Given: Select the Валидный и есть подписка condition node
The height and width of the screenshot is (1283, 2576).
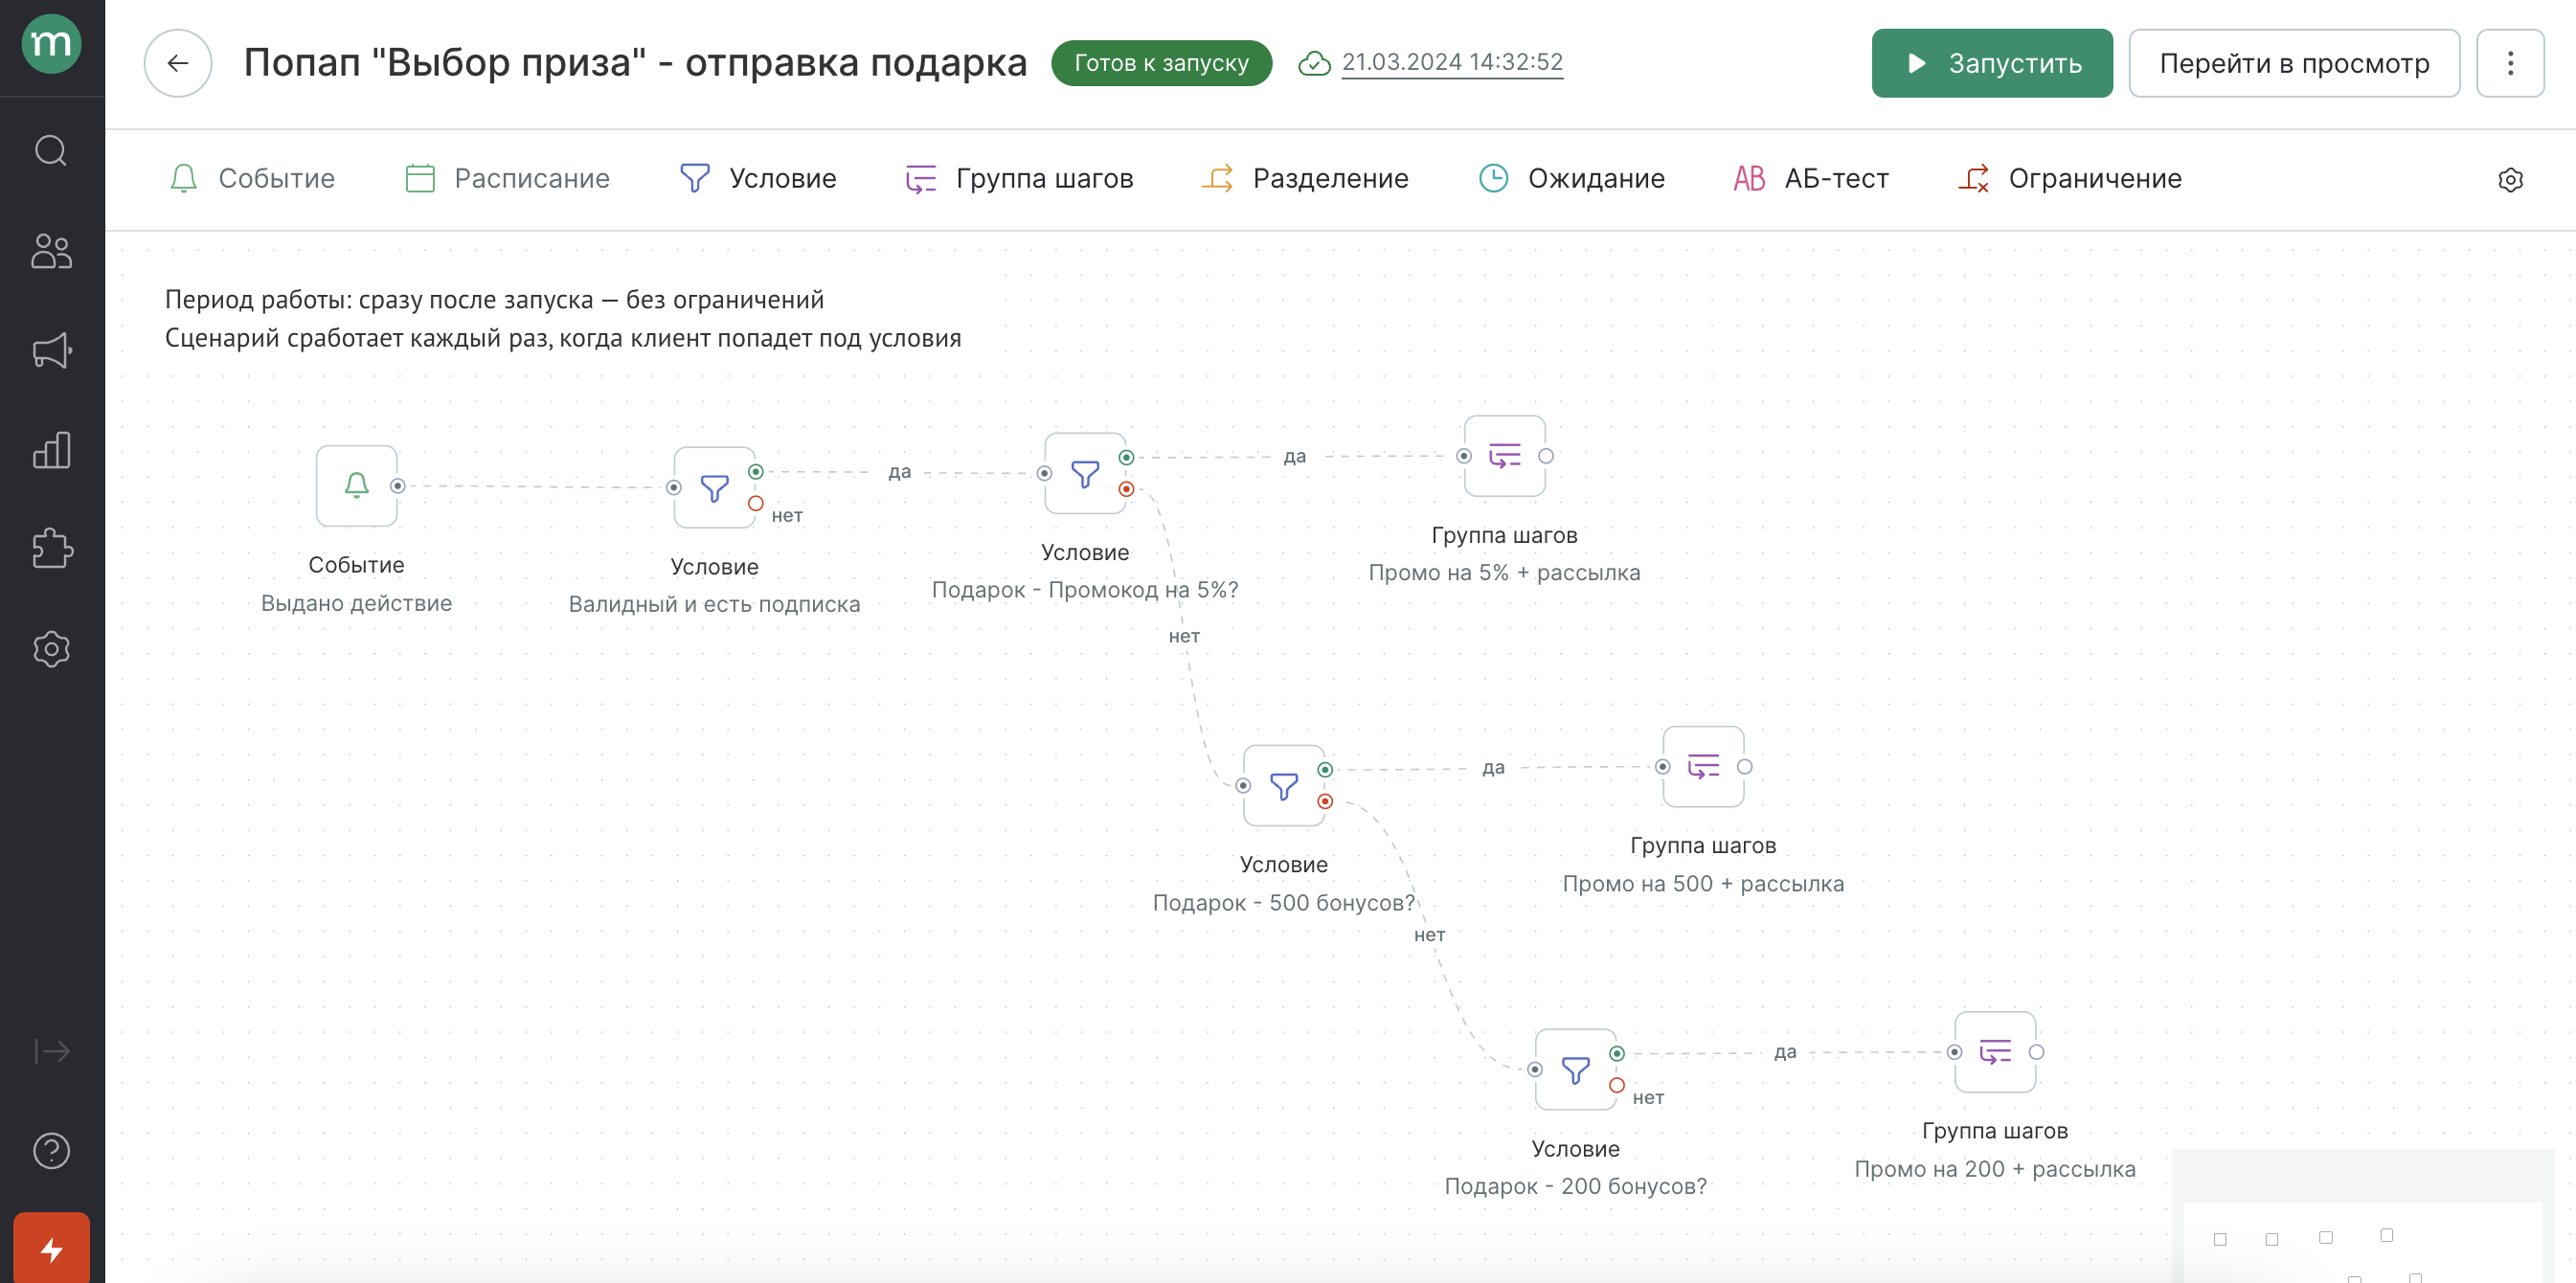Looking at the screenshot, I should (714, 487).
